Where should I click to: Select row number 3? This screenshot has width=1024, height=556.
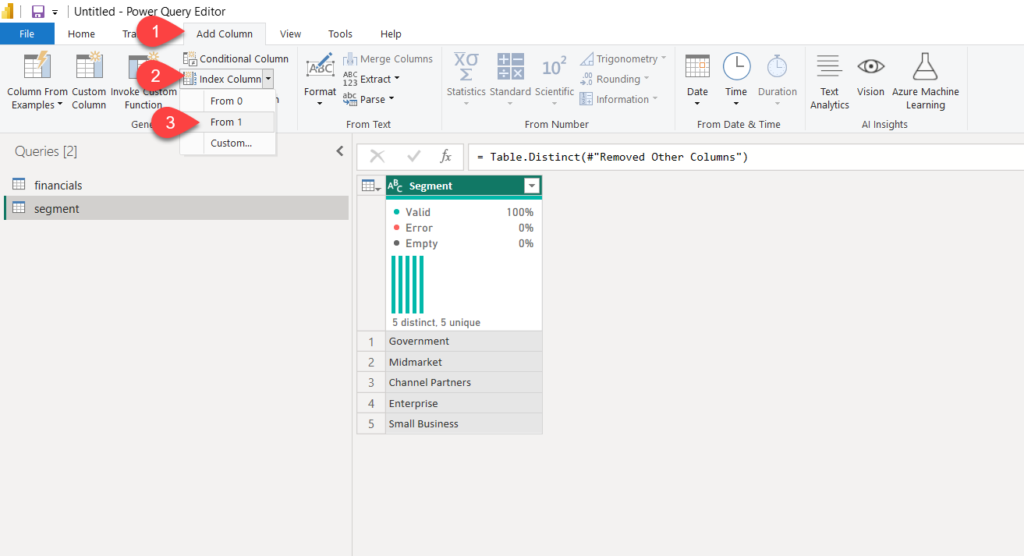click(x=371, y=383)
